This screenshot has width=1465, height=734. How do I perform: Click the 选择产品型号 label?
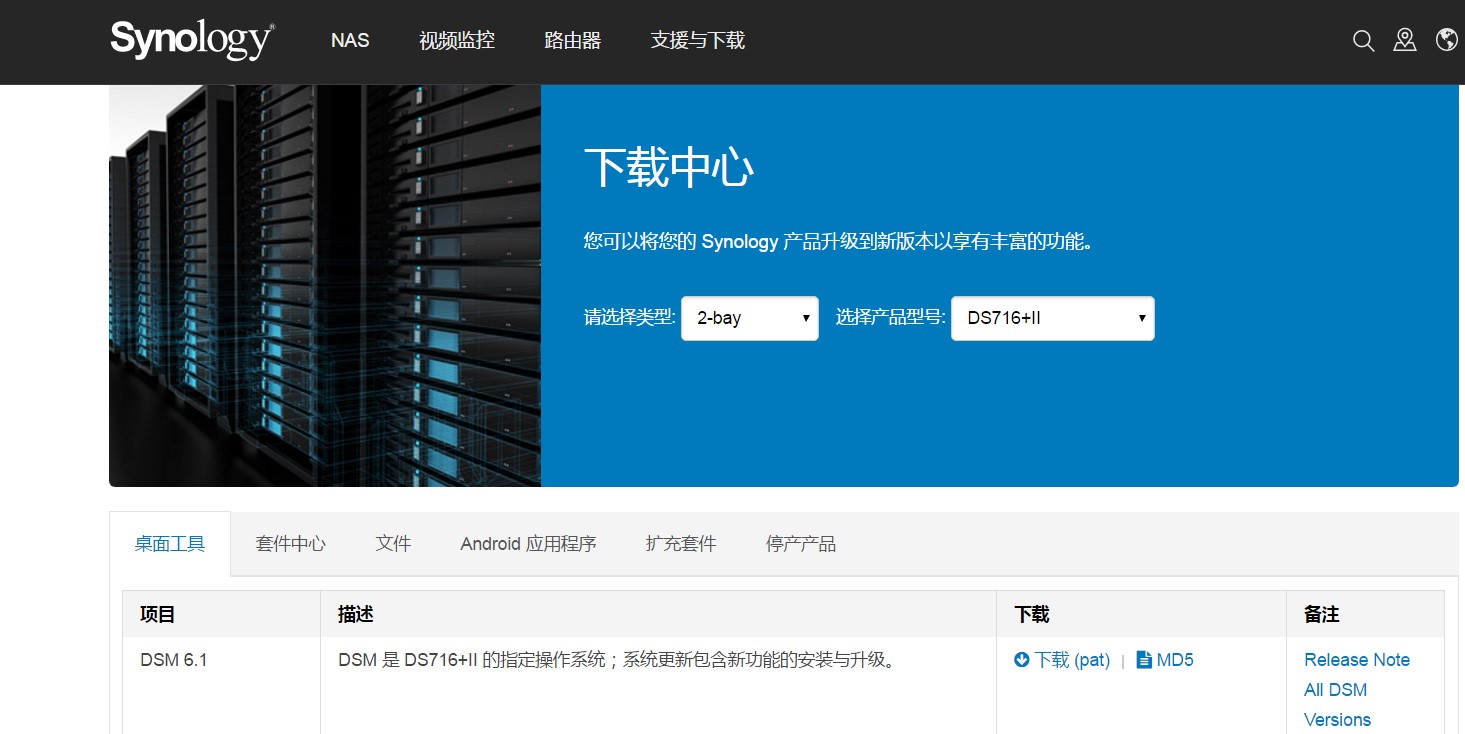(891, 318)
